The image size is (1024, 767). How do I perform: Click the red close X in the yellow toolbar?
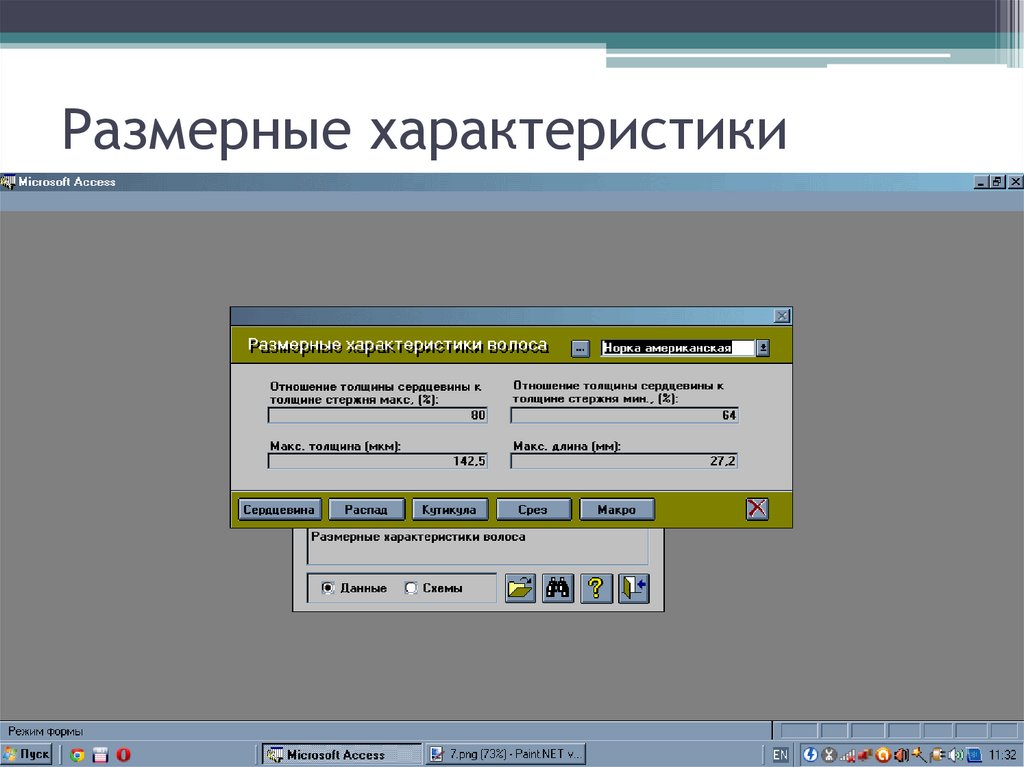coord(757,508)
